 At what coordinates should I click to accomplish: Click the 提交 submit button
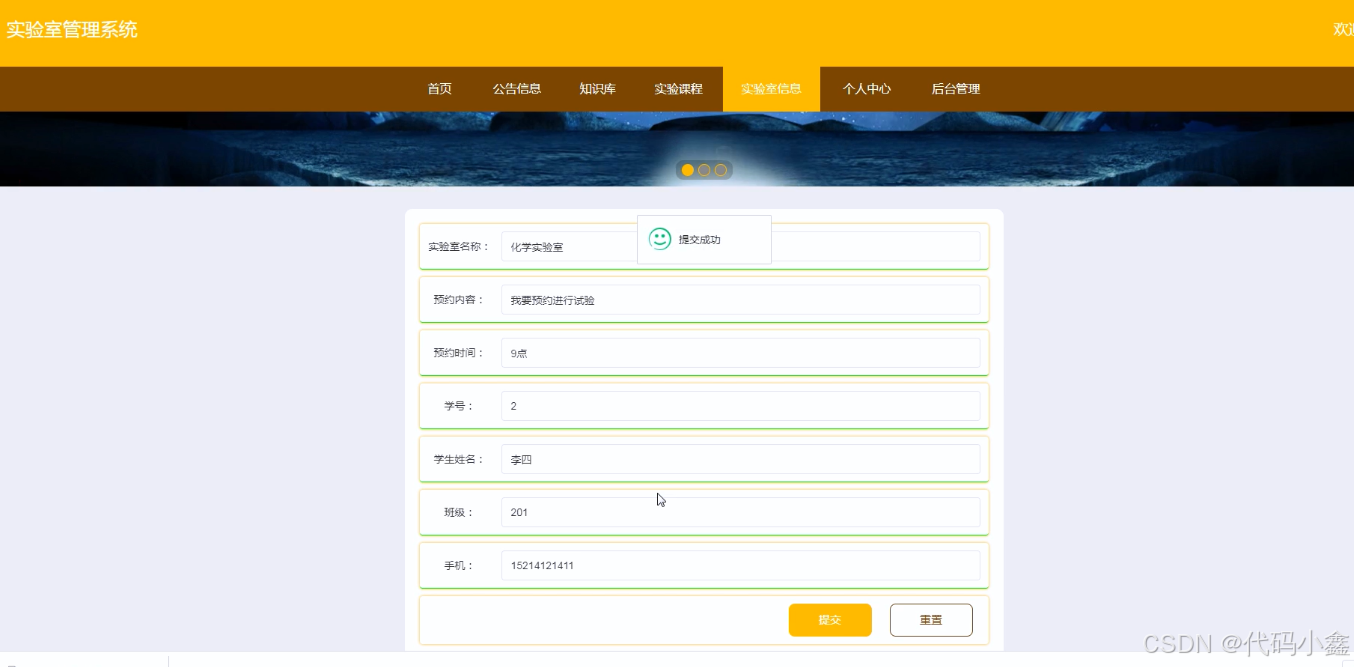point(830,620)
